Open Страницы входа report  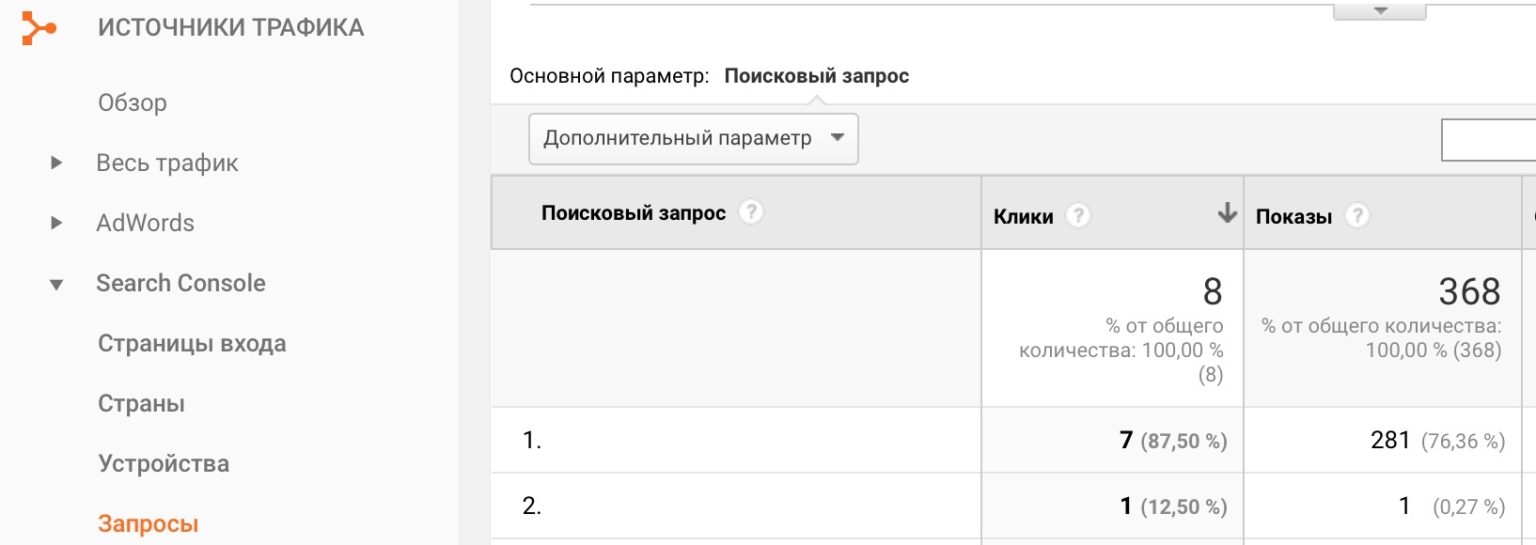(192, 344)
